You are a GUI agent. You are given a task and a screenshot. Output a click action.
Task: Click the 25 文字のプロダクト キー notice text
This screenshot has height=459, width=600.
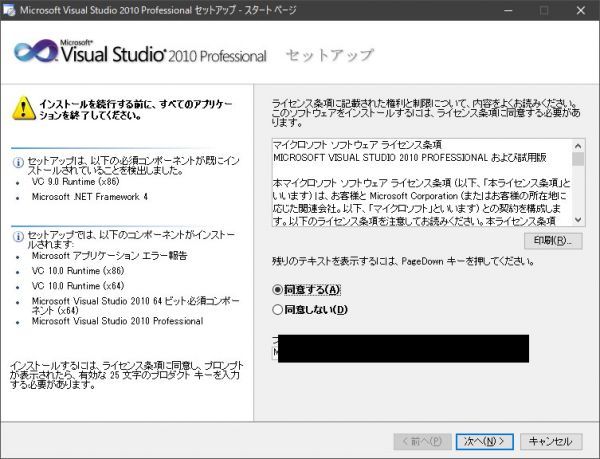tap(126, 375)
